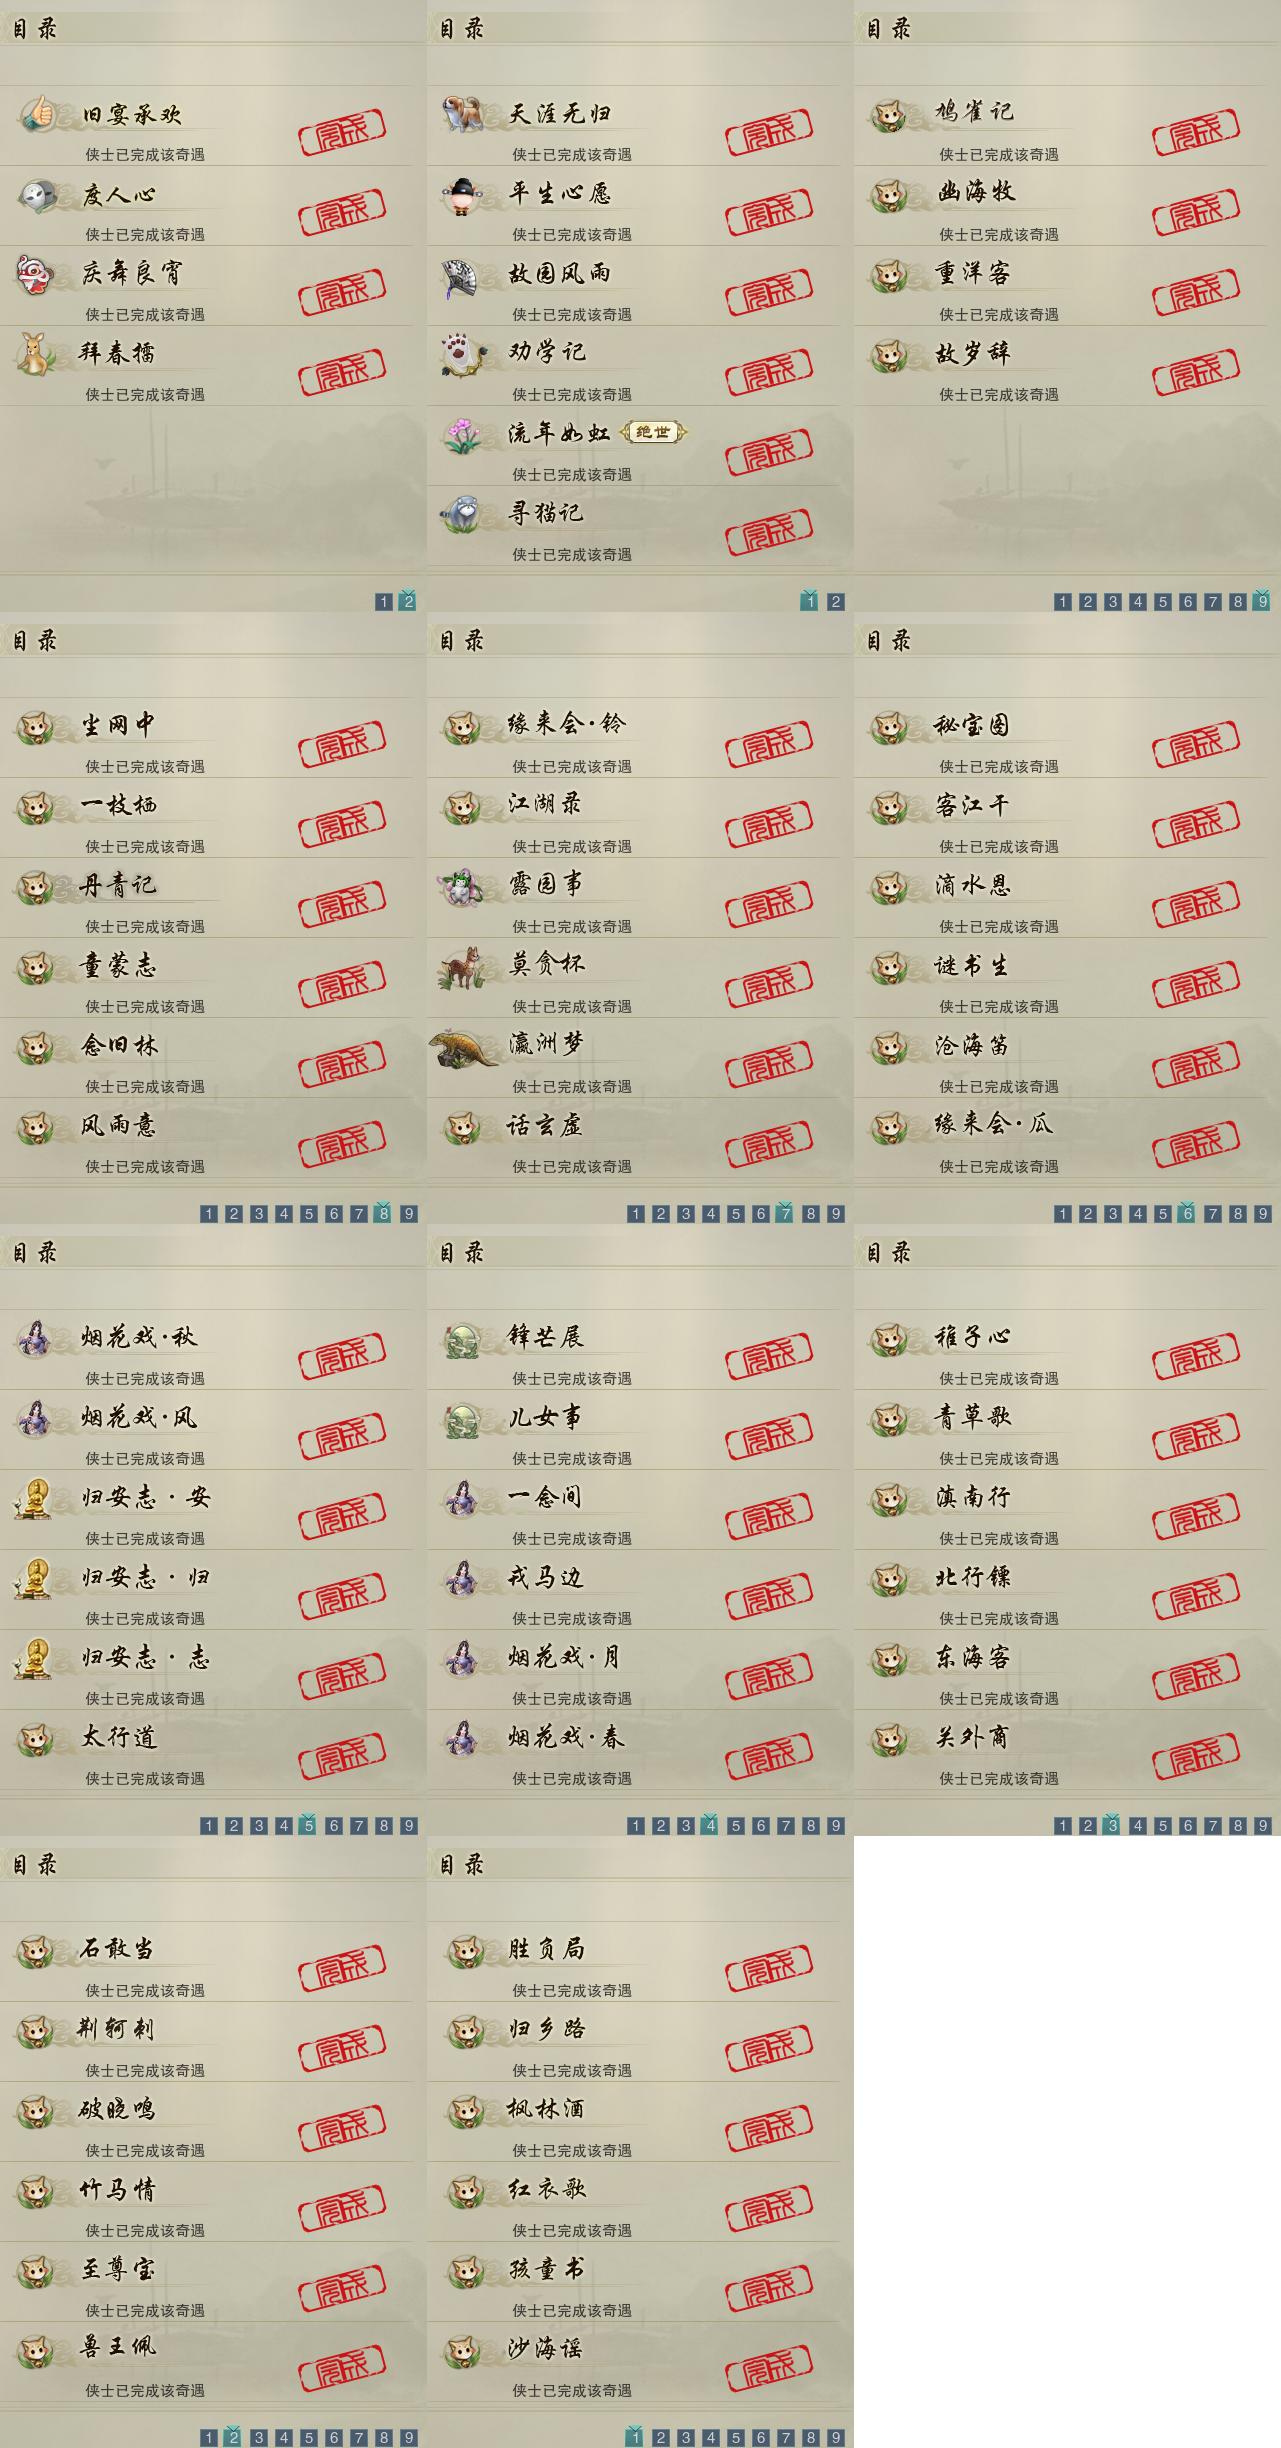The image size is (1281, 2448).
Task: Click the dog icon next to 天涯无归
Action: (464, 112)
